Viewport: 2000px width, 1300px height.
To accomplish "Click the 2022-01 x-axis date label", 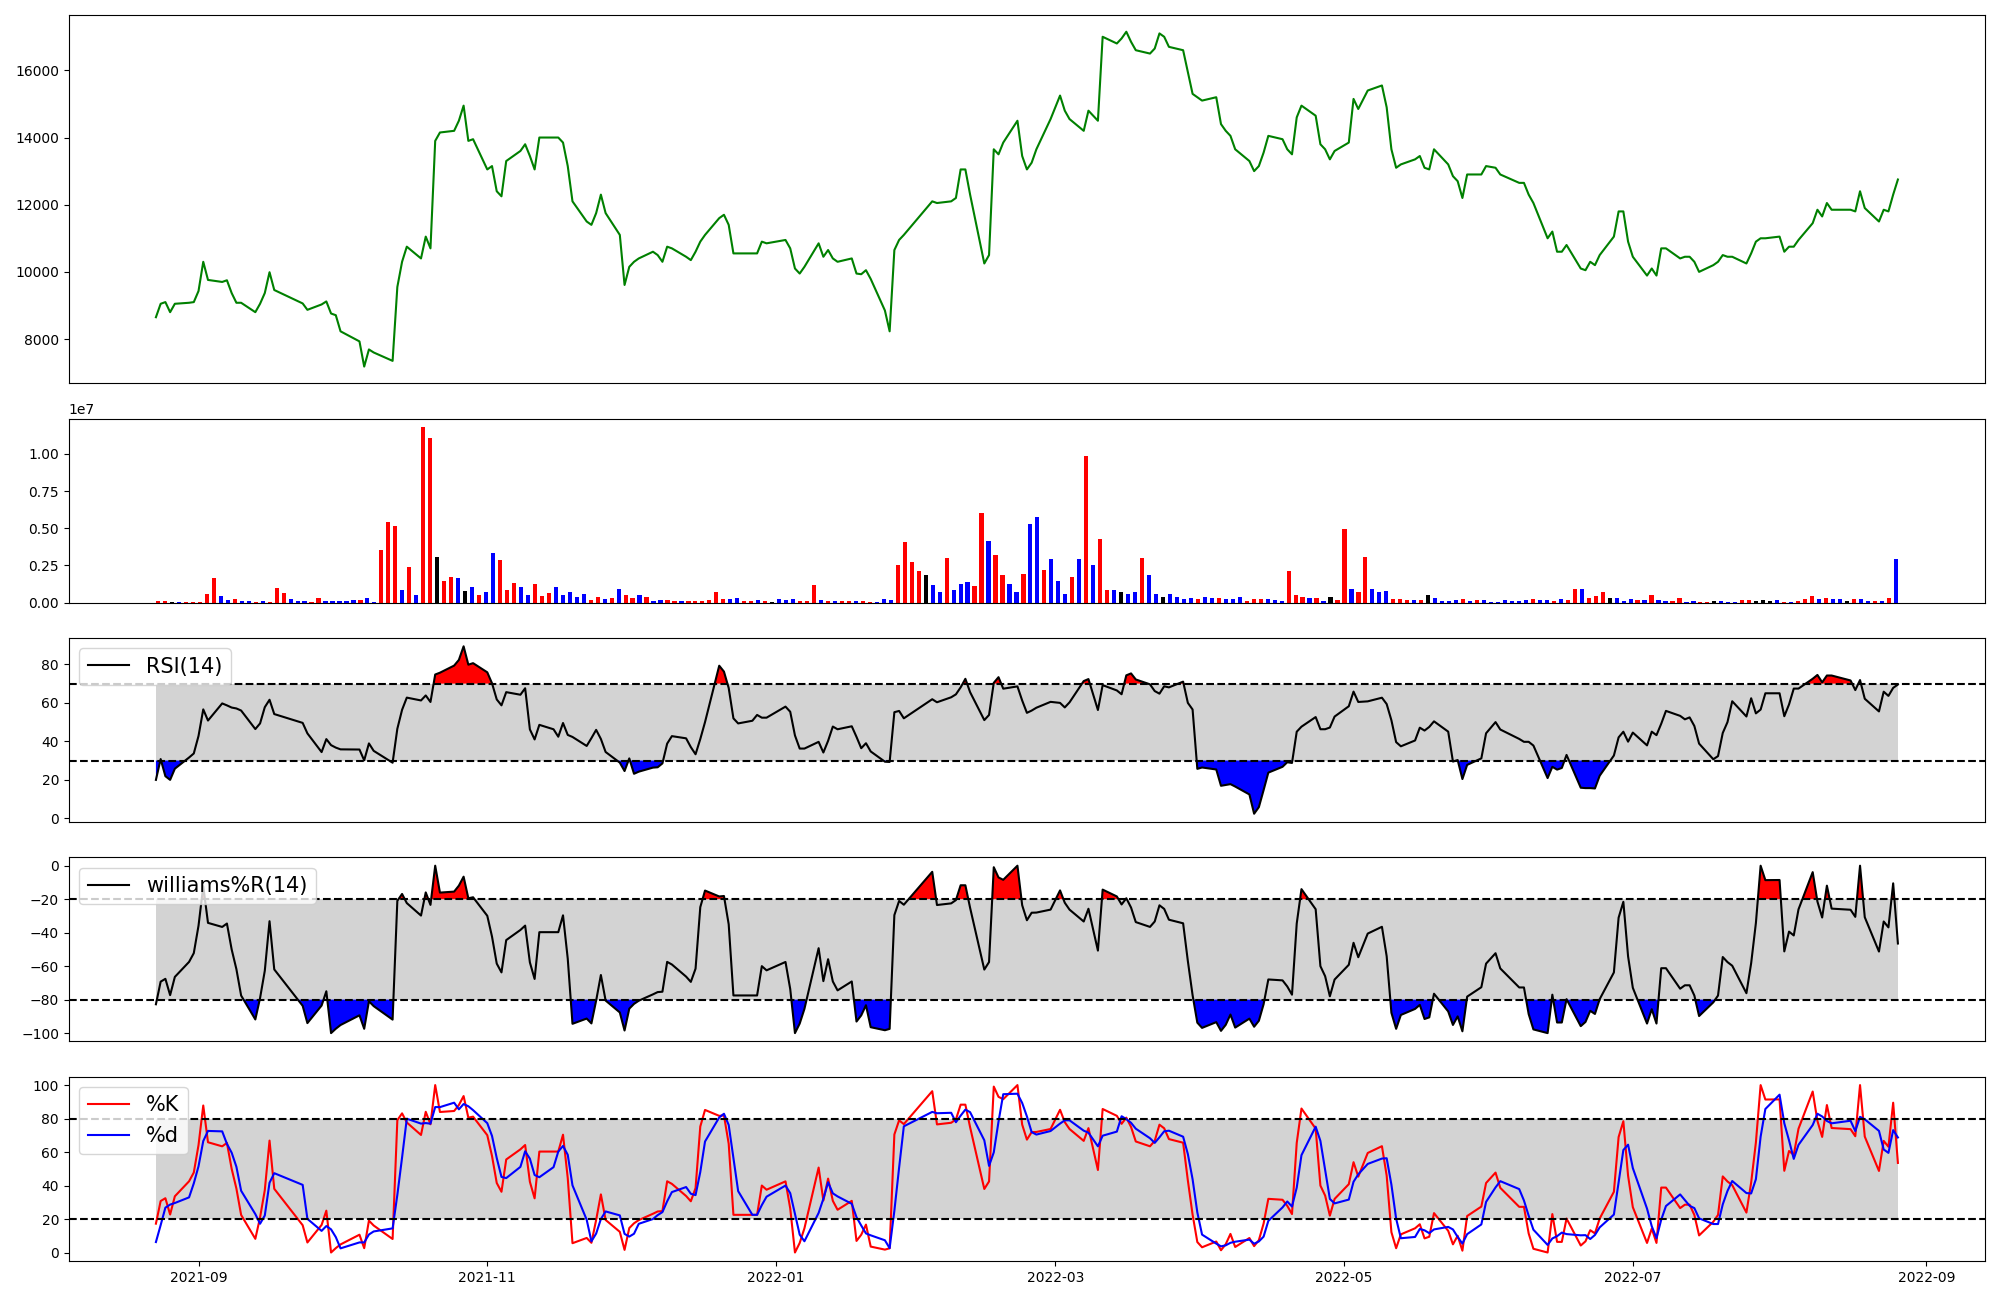I will [775, 1277].
